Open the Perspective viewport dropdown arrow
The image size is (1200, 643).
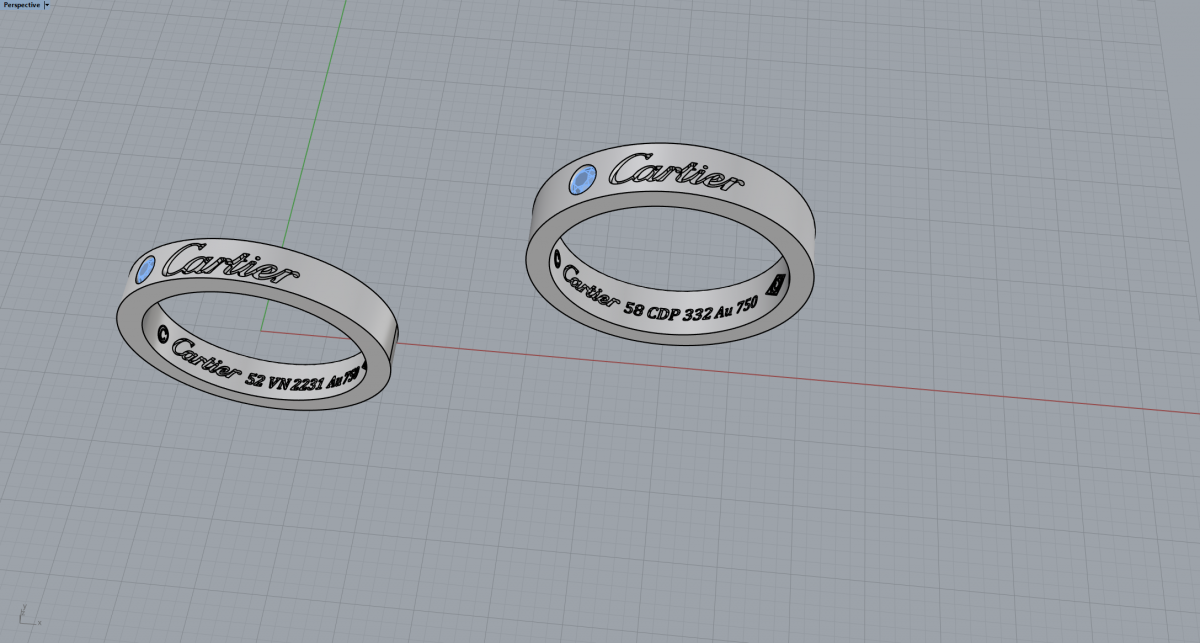pyautogui.click(x=47, y=5)
